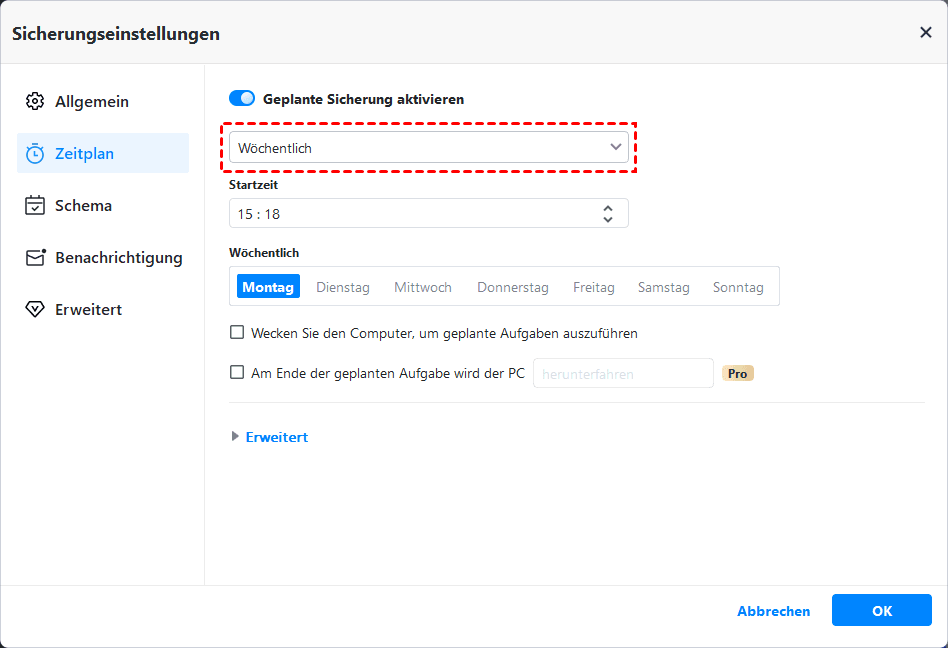
Task: Select Freitag as backup day
Action: (x=594, y=287)
